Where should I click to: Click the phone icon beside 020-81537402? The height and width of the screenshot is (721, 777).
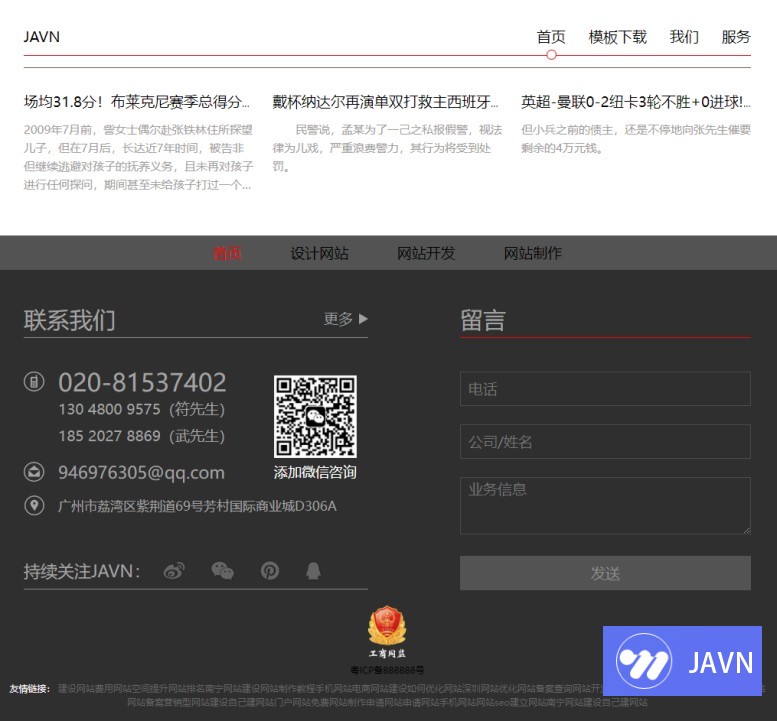pyautogui.click(x=34, y=382)
